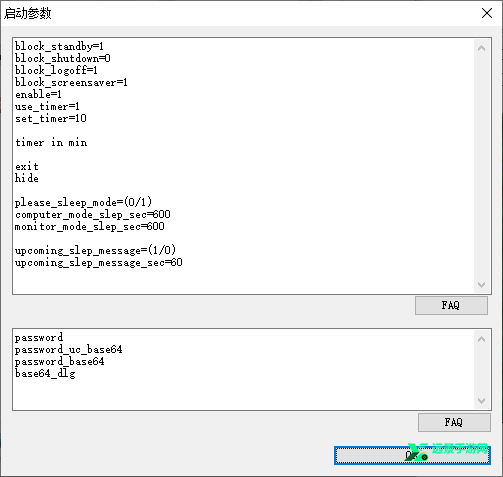Click the monitor_mode_slep_sec=600 line
The image size is (503, 477).
pos(90,227)
